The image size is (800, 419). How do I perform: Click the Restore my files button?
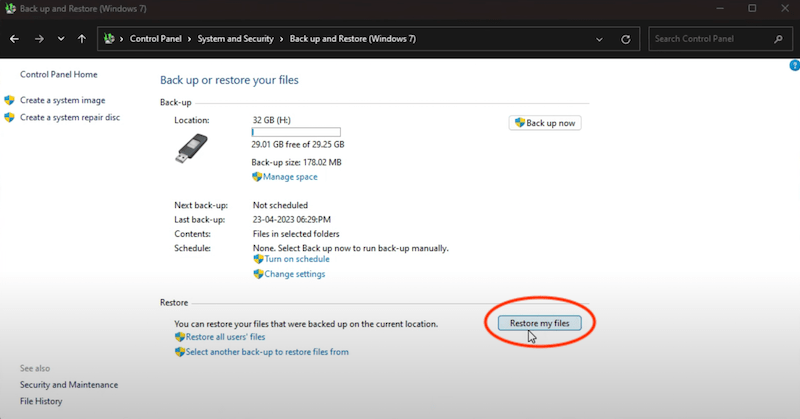click(x=539, y=323)
